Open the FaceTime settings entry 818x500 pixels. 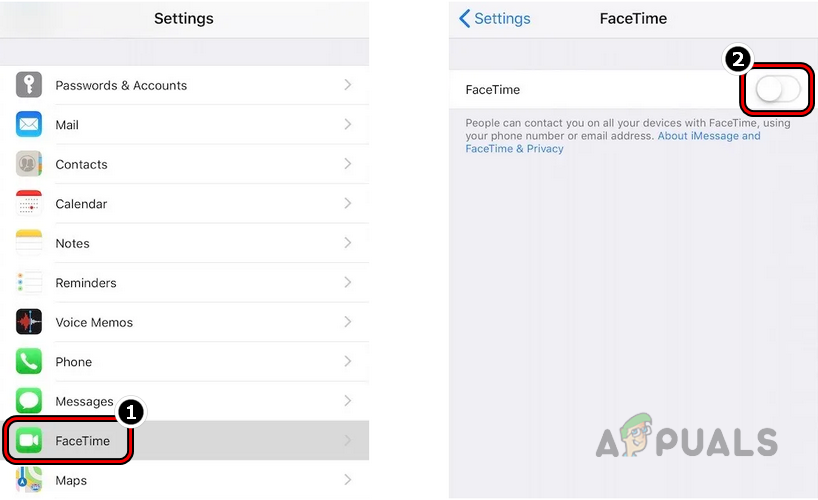[x=82, y=441]
